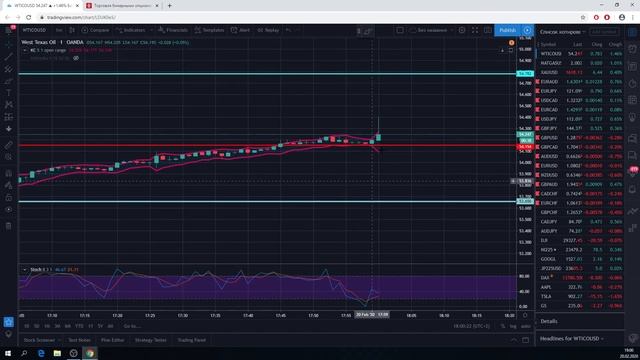Open indicator Templates
Screen dimensions: 640x360
pos(209,30)
